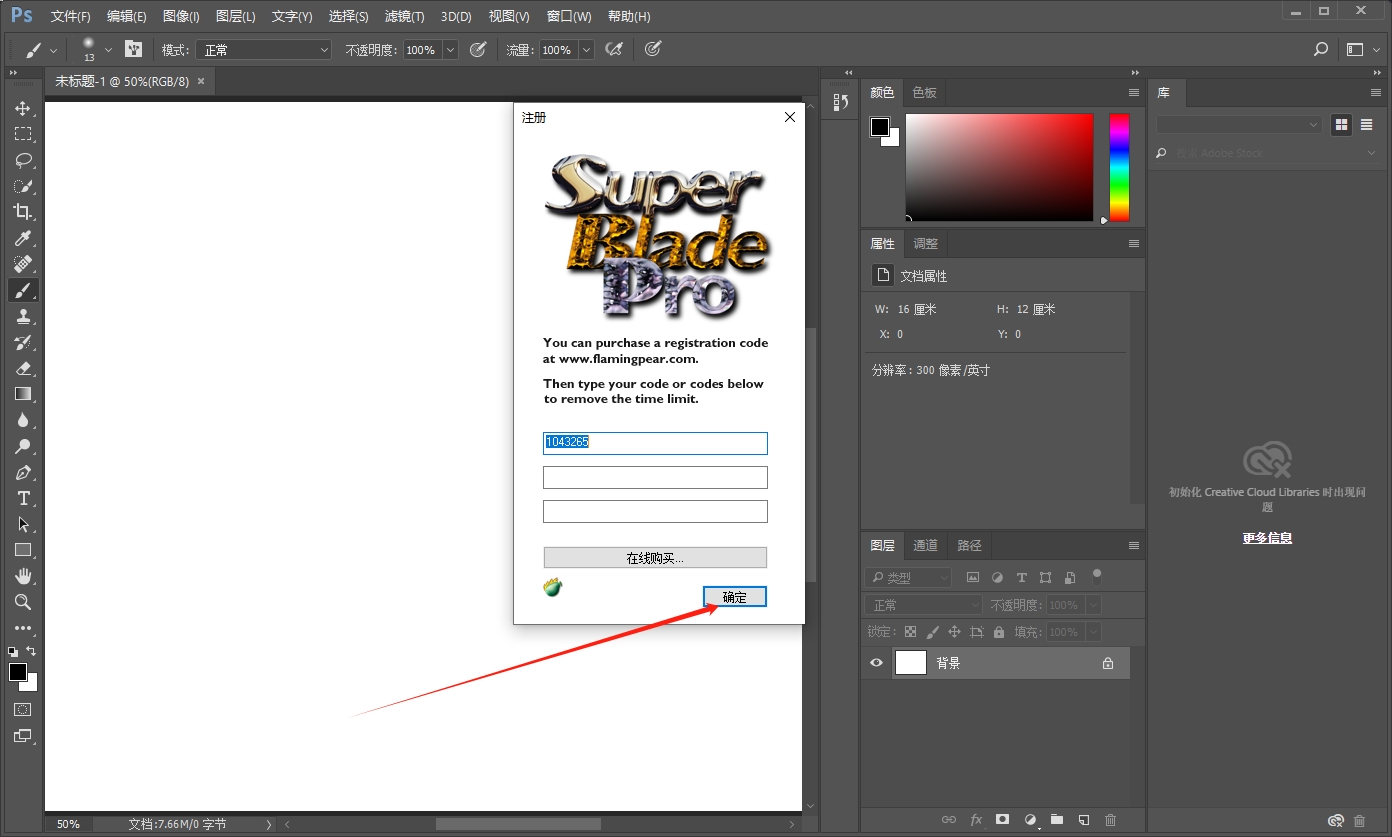1392x837 pixels.
Task: Switch to the 通道 tab
Action: (926, 545)
